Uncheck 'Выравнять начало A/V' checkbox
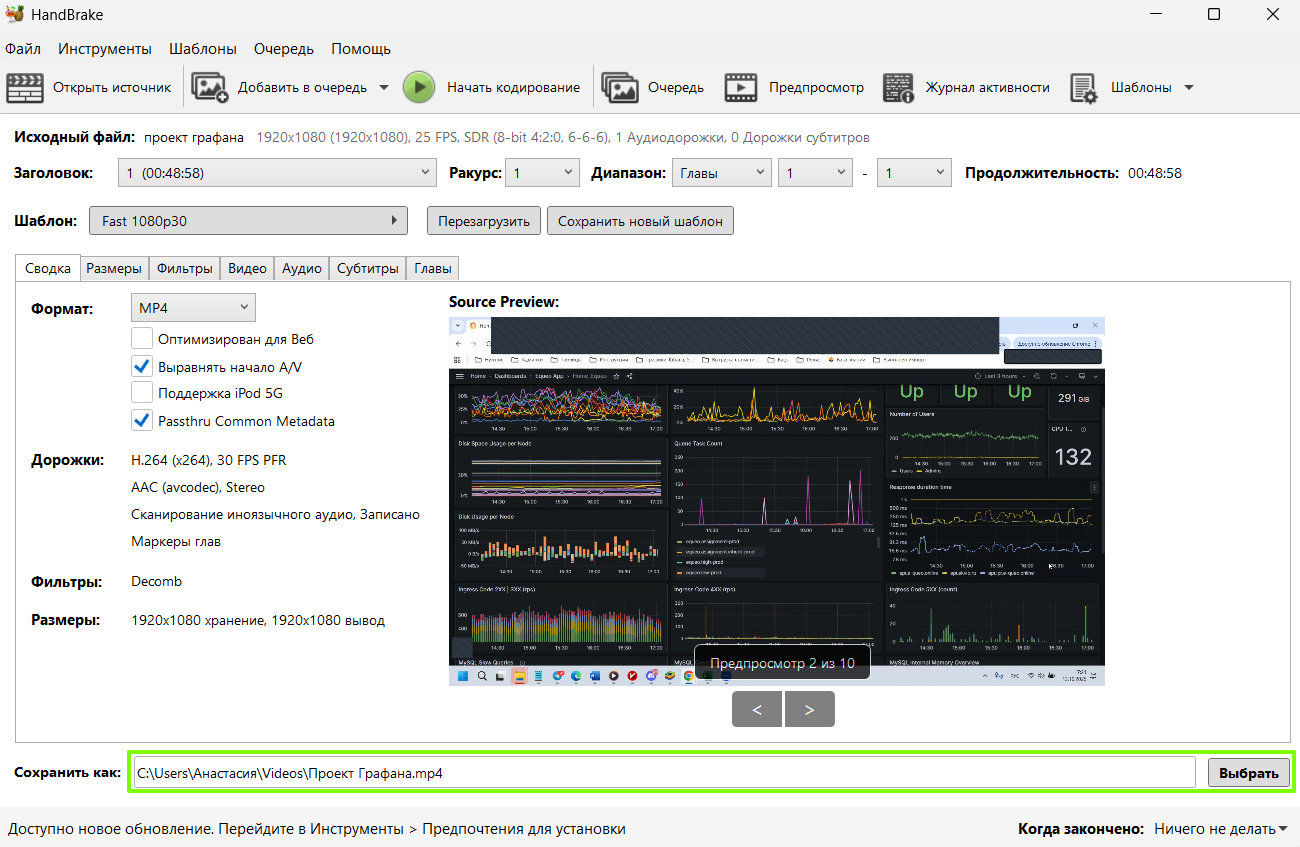 (142, 366)
